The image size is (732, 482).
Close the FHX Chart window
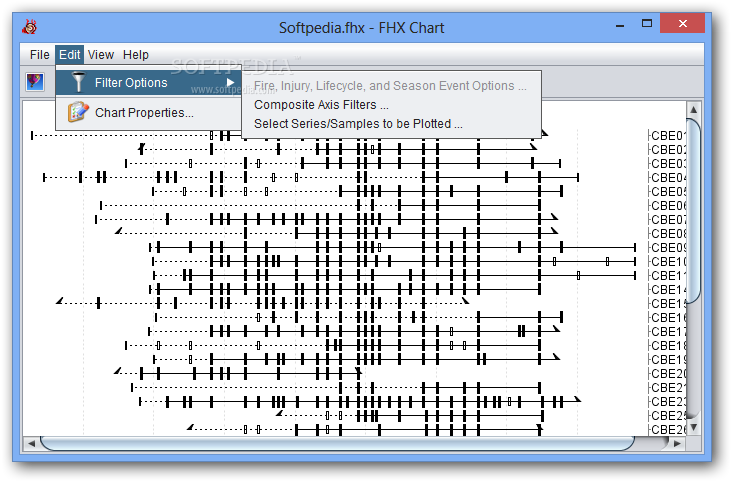[x=682, y=23]
